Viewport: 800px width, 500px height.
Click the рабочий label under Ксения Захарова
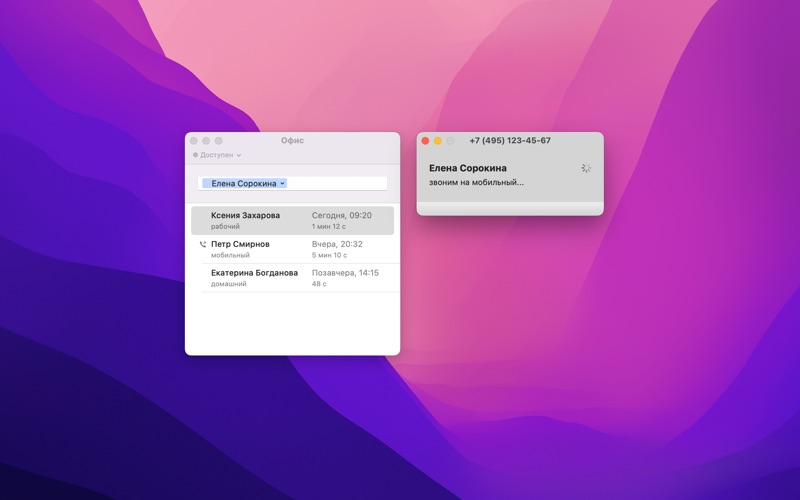225,226
